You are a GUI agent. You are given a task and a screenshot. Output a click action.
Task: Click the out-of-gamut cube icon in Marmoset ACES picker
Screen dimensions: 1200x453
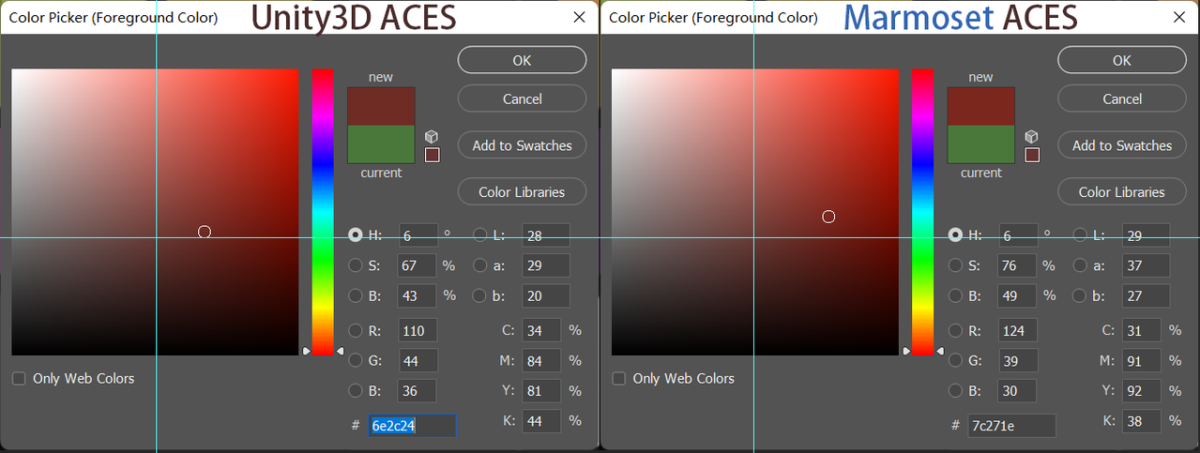pyautogui.click(x=1032, y=136)
